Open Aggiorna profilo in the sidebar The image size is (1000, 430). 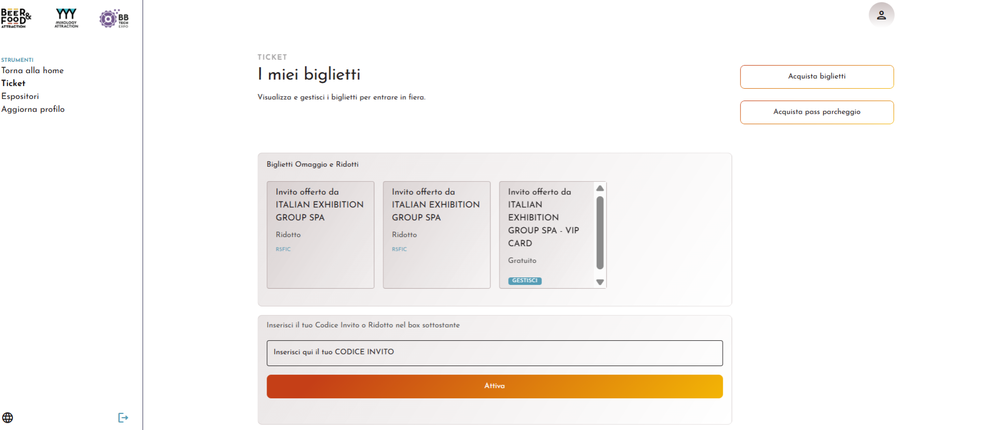click(33, 110)
